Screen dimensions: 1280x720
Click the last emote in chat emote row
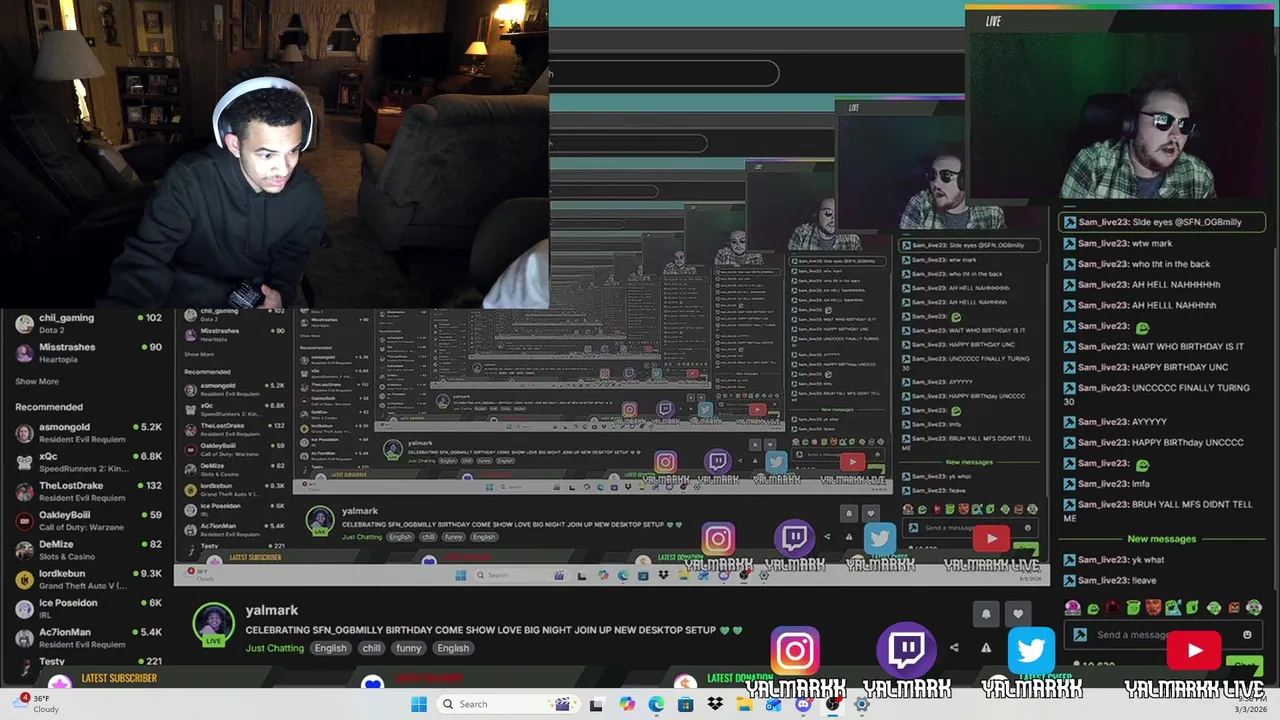click(1254, 607)
